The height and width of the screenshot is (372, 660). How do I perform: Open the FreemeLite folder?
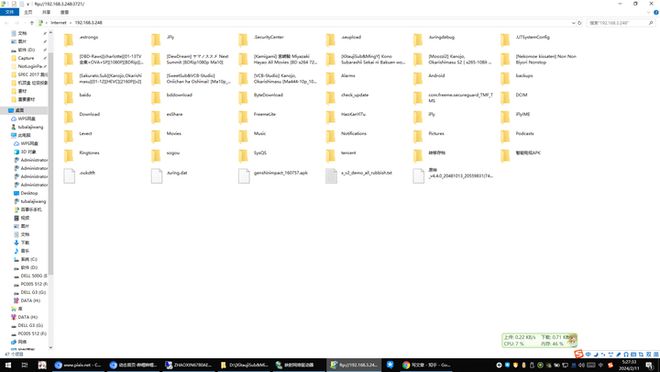coord(257,117)
